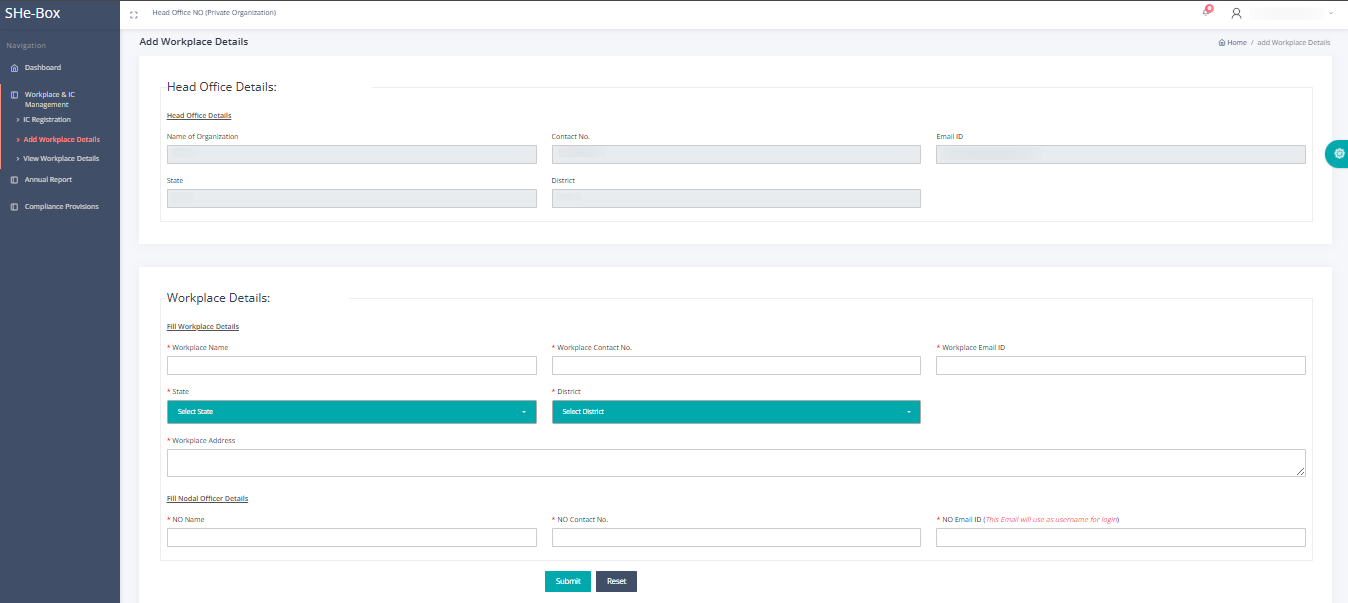Image resolution: width=1348 pixels, height=603 pixels.
Task: Select Add Workplace Details in sidebar
Action: [61, 140]
